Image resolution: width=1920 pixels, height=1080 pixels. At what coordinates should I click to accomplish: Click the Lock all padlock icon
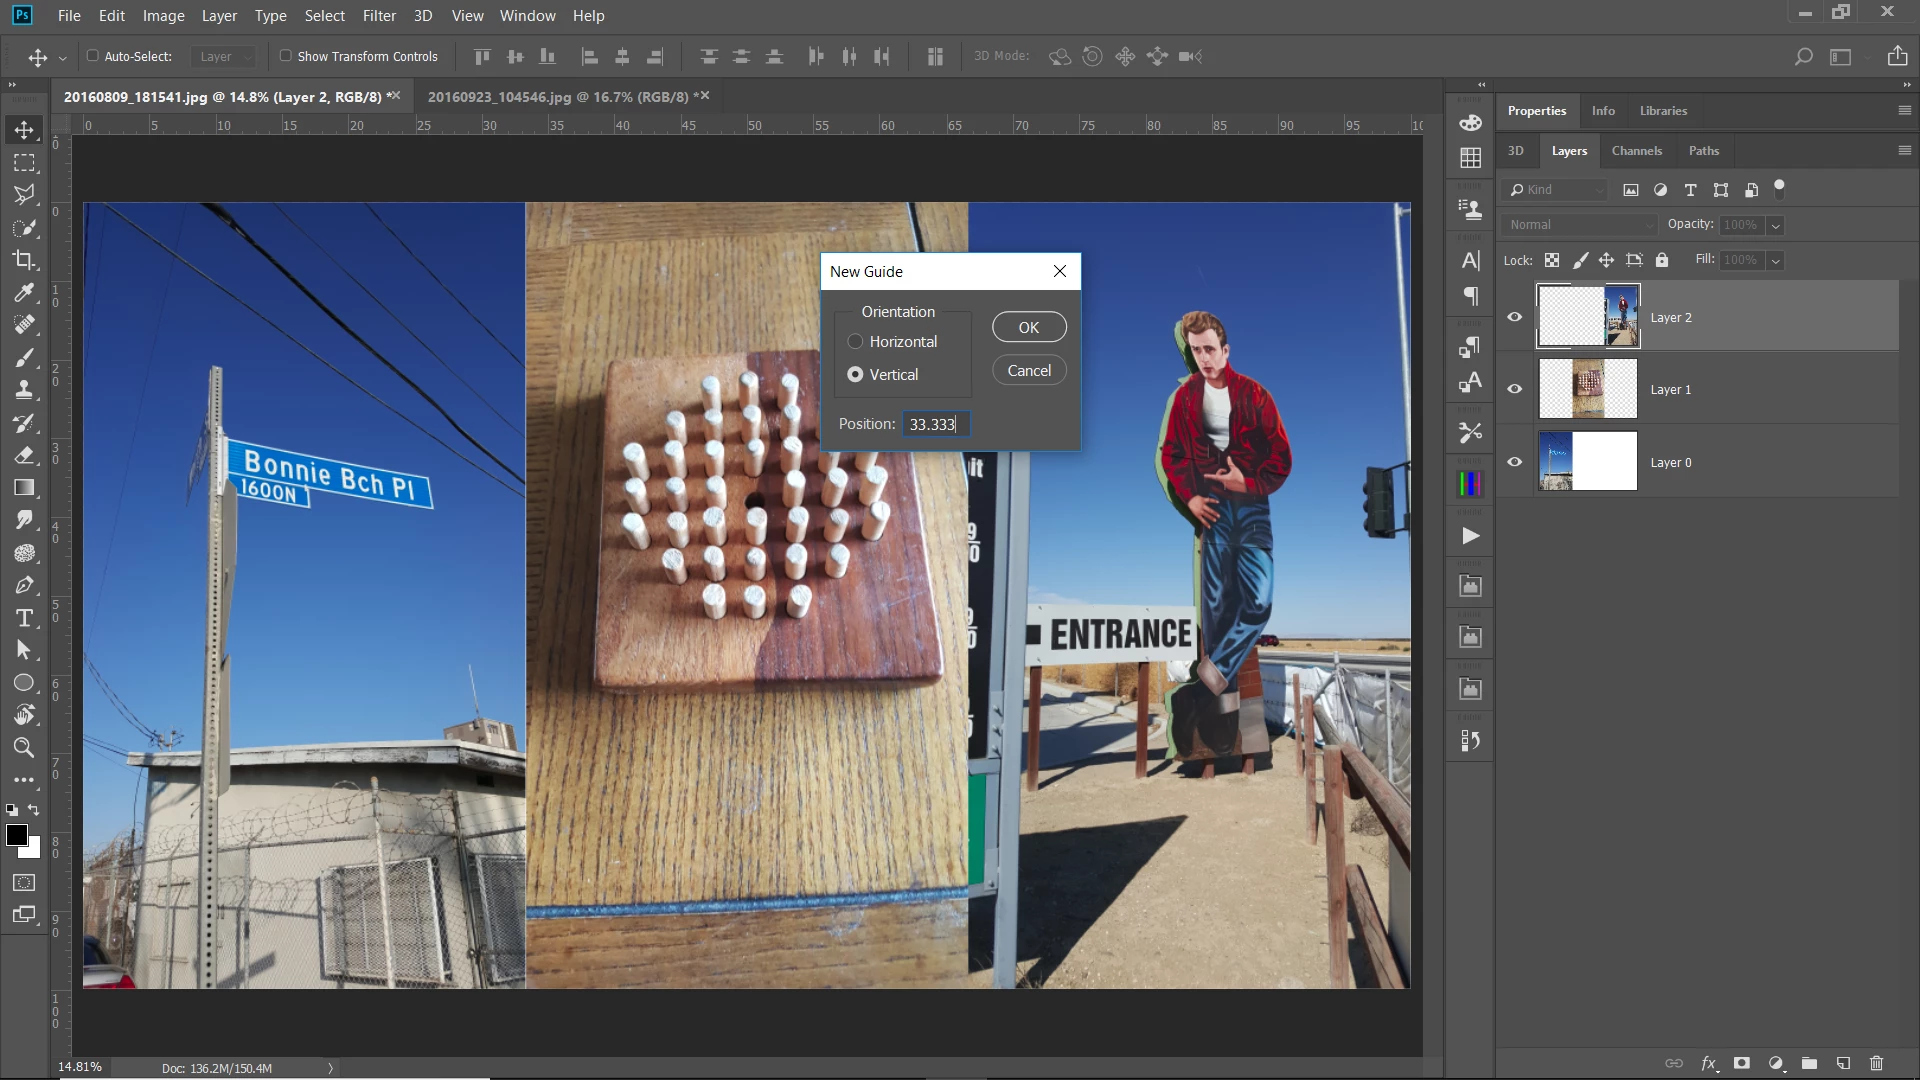pos(1661,260)
